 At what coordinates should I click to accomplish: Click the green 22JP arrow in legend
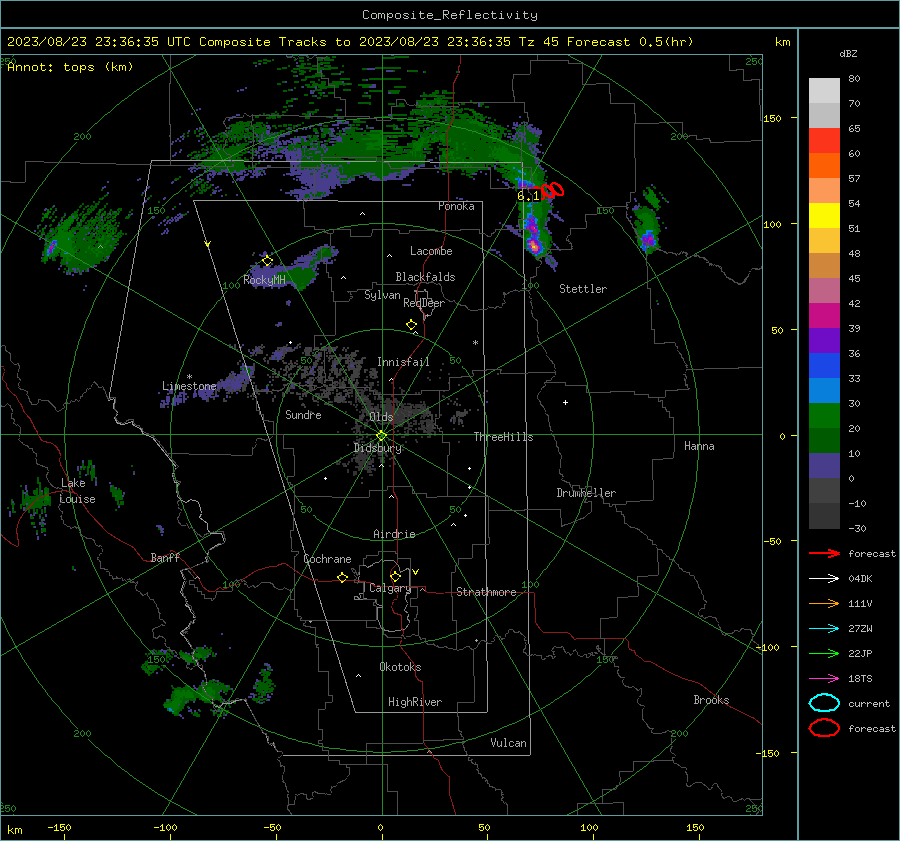pyautogui.click(x=824, y=653)
